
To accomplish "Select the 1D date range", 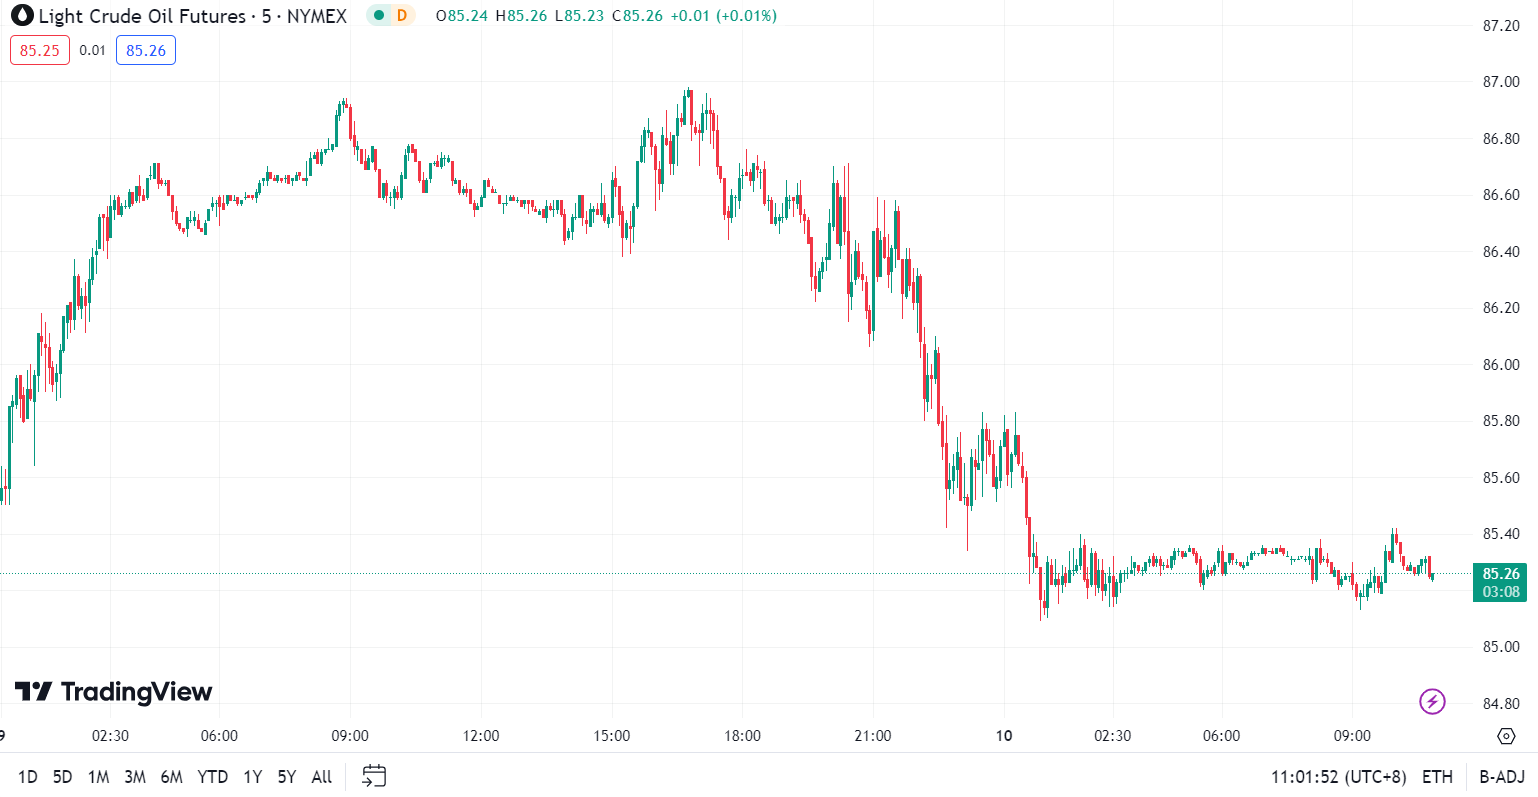I will coord(28,777).
